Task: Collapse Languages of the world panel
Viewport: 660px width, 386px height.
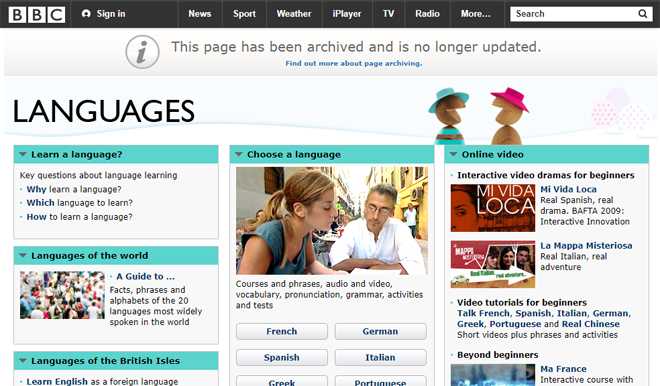Action: [23, 256]
